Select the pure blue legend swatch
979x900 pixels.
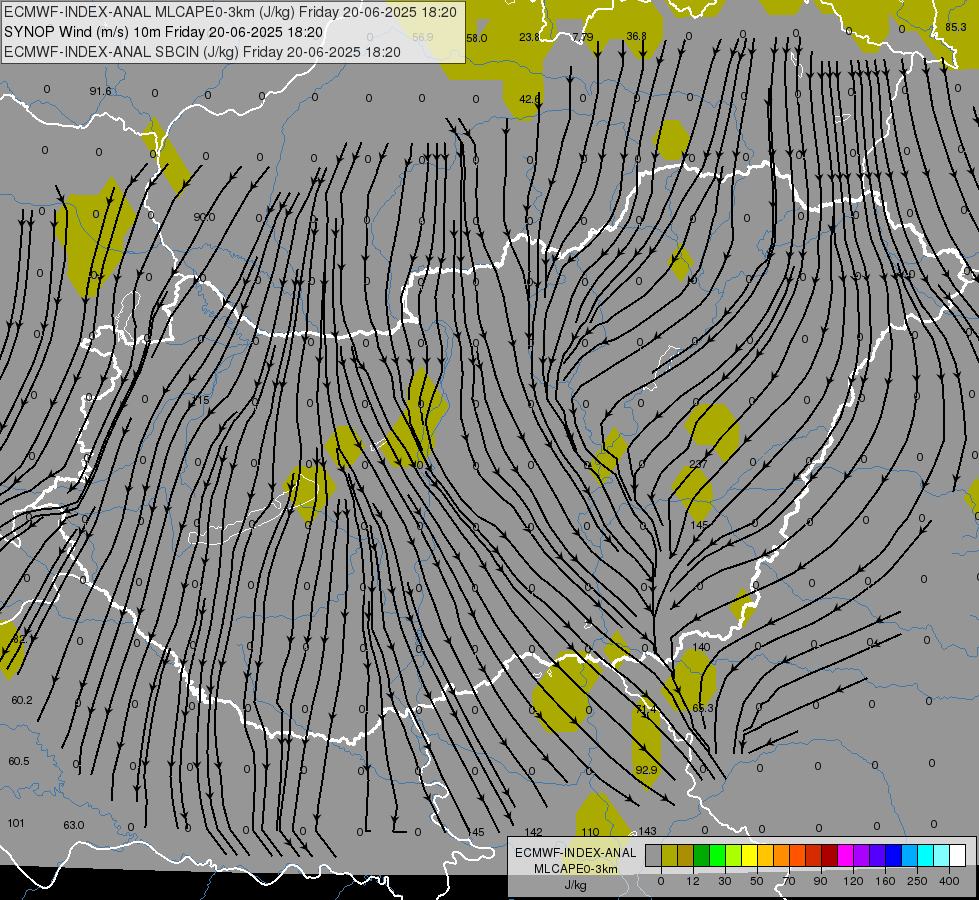(x=894, y=855)
